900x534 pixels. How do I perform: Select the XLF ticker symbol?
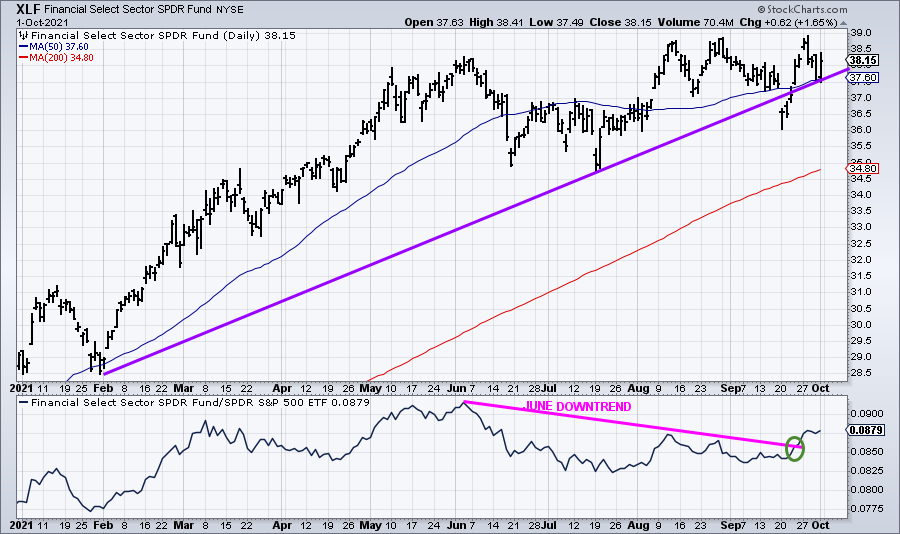28,9
